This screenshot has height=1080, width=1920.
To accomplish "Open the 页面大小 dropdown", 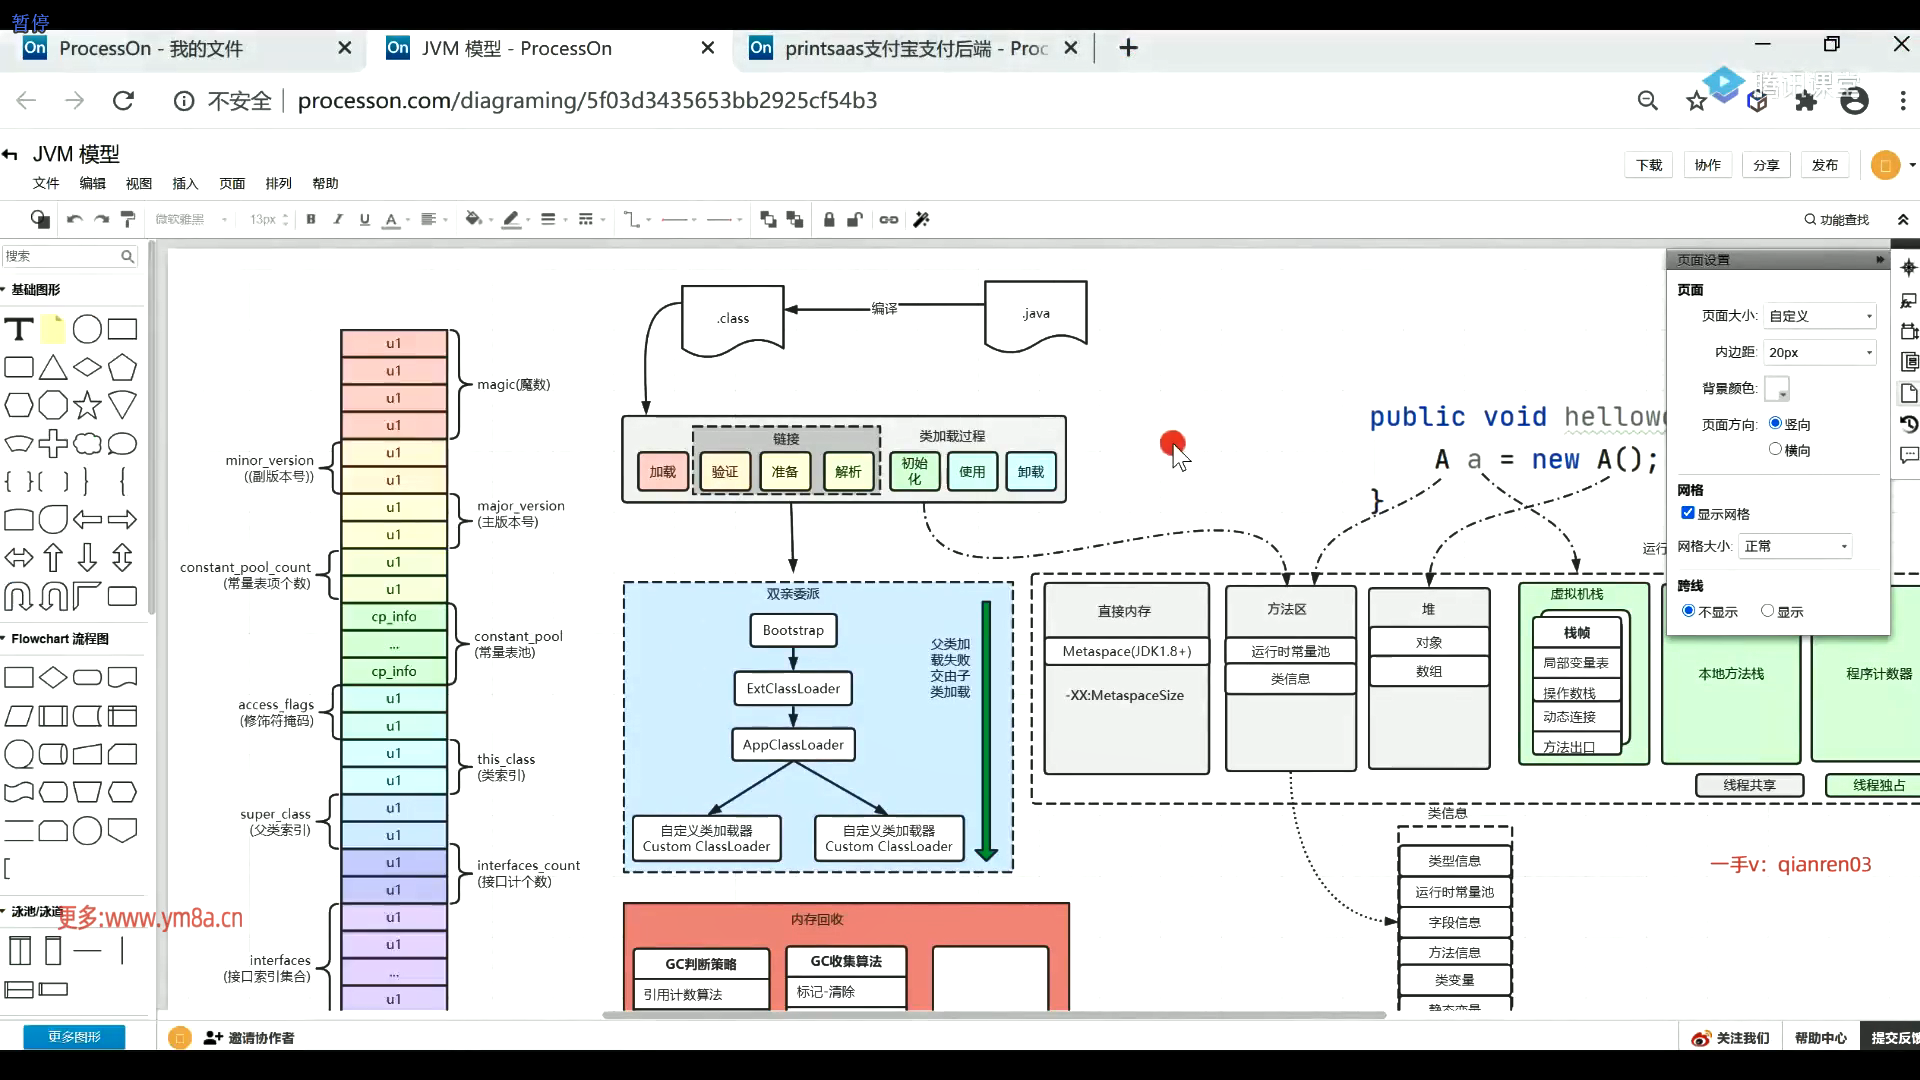I will [1820, 316].
